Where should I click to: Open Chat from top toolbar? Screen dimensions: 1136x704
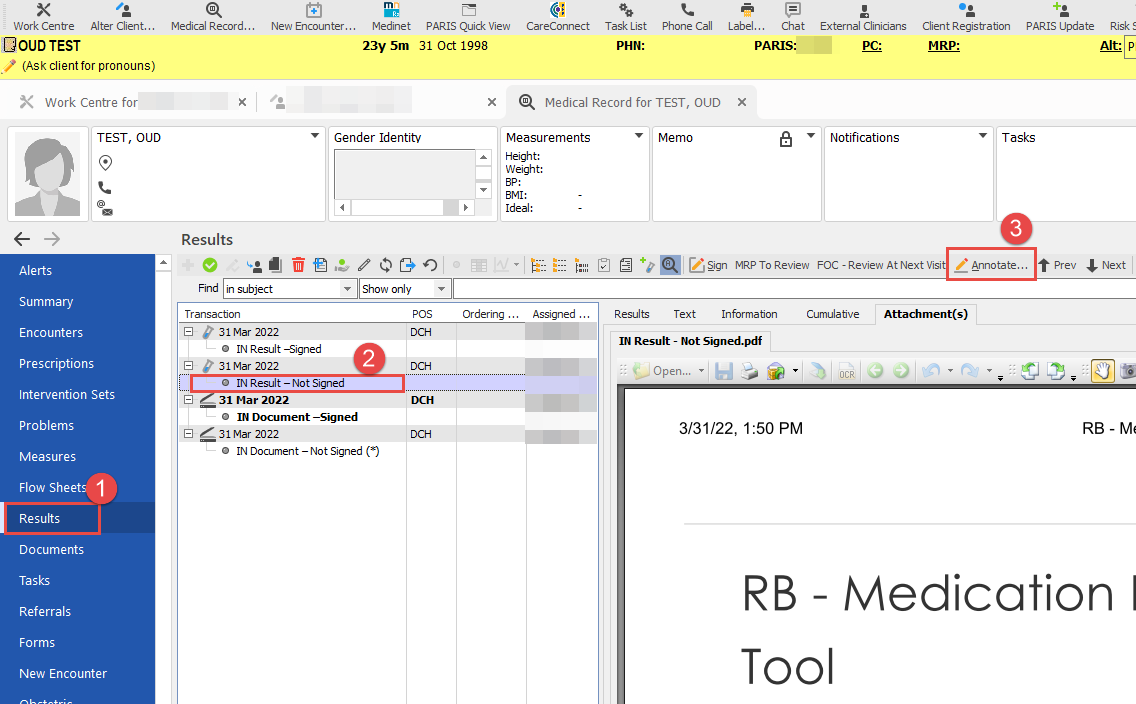[793, 17]
